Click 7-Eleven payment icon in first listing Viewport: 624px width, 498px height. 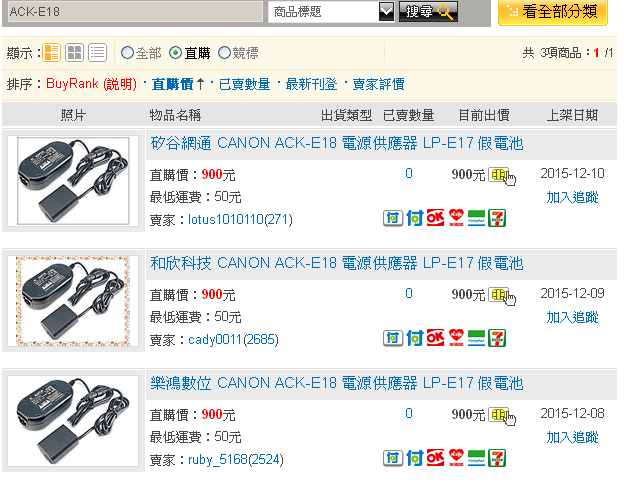point(497,218)
